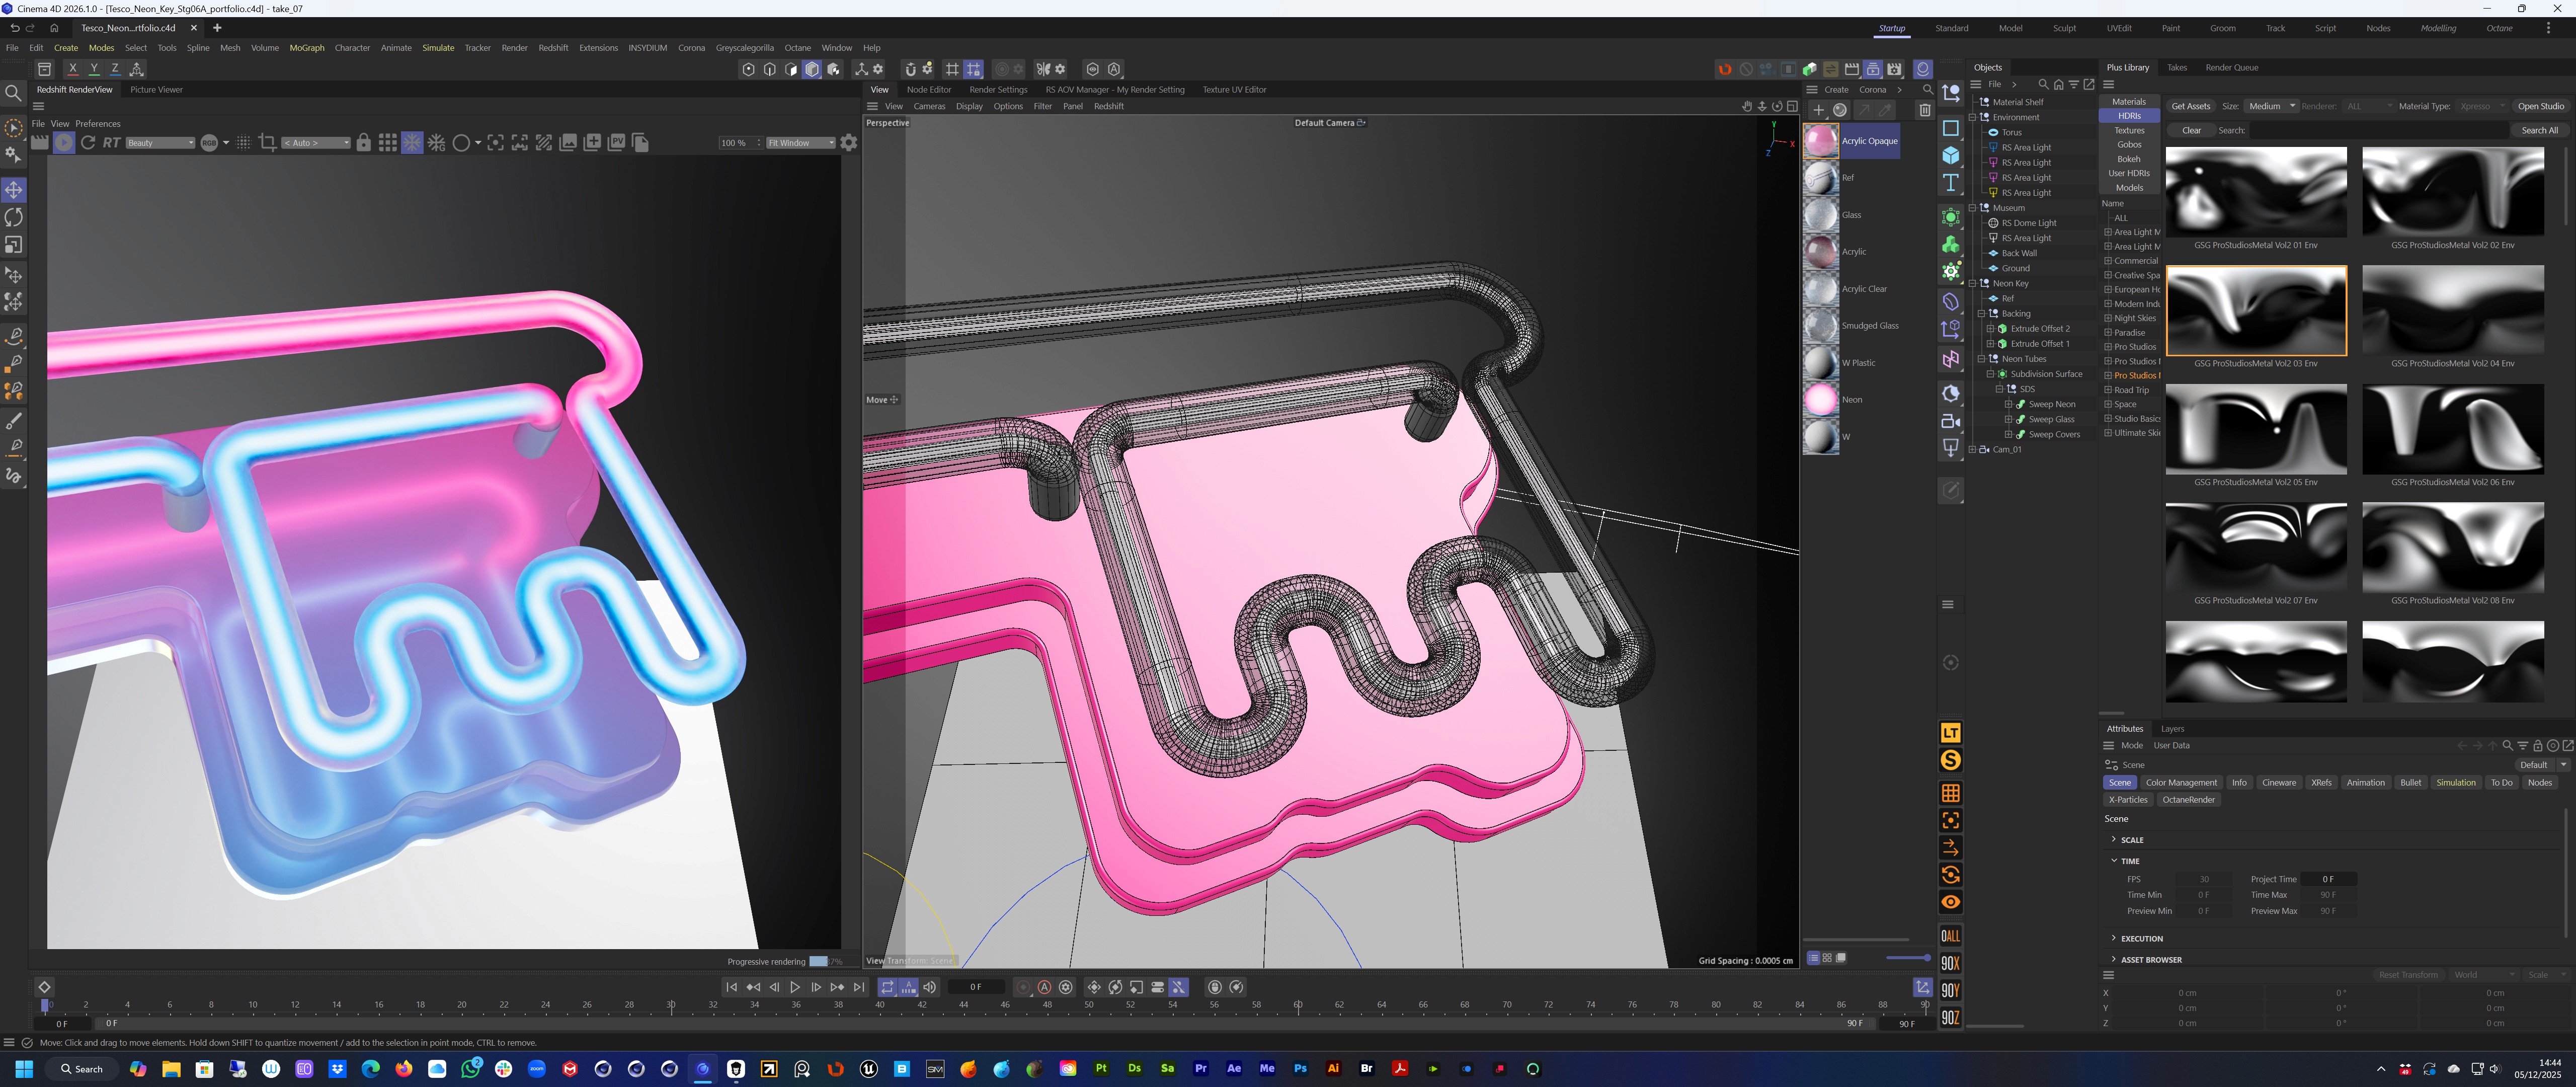Open RenderView settings gear icon

[849, 143]
